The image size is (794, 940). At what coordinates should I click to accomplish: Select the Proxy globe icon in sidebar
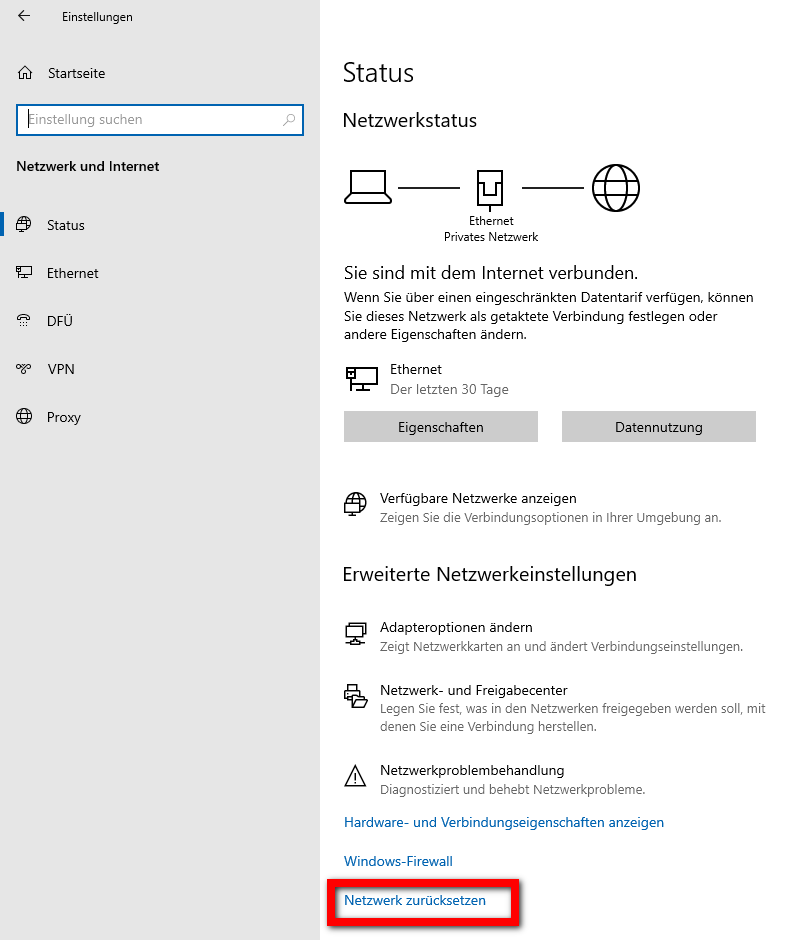pyautogui.click(x=24, y=416)
